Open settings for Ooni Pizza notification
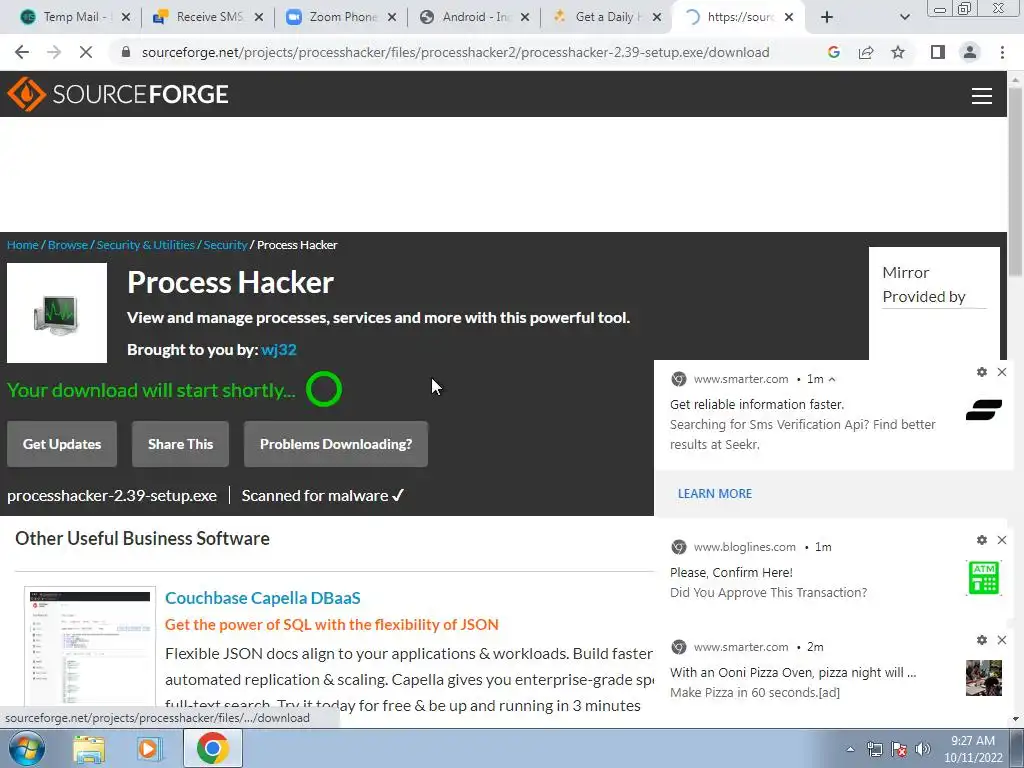Image resolution: width=1024 pixels, height=768 pixels. click(982, 640)
